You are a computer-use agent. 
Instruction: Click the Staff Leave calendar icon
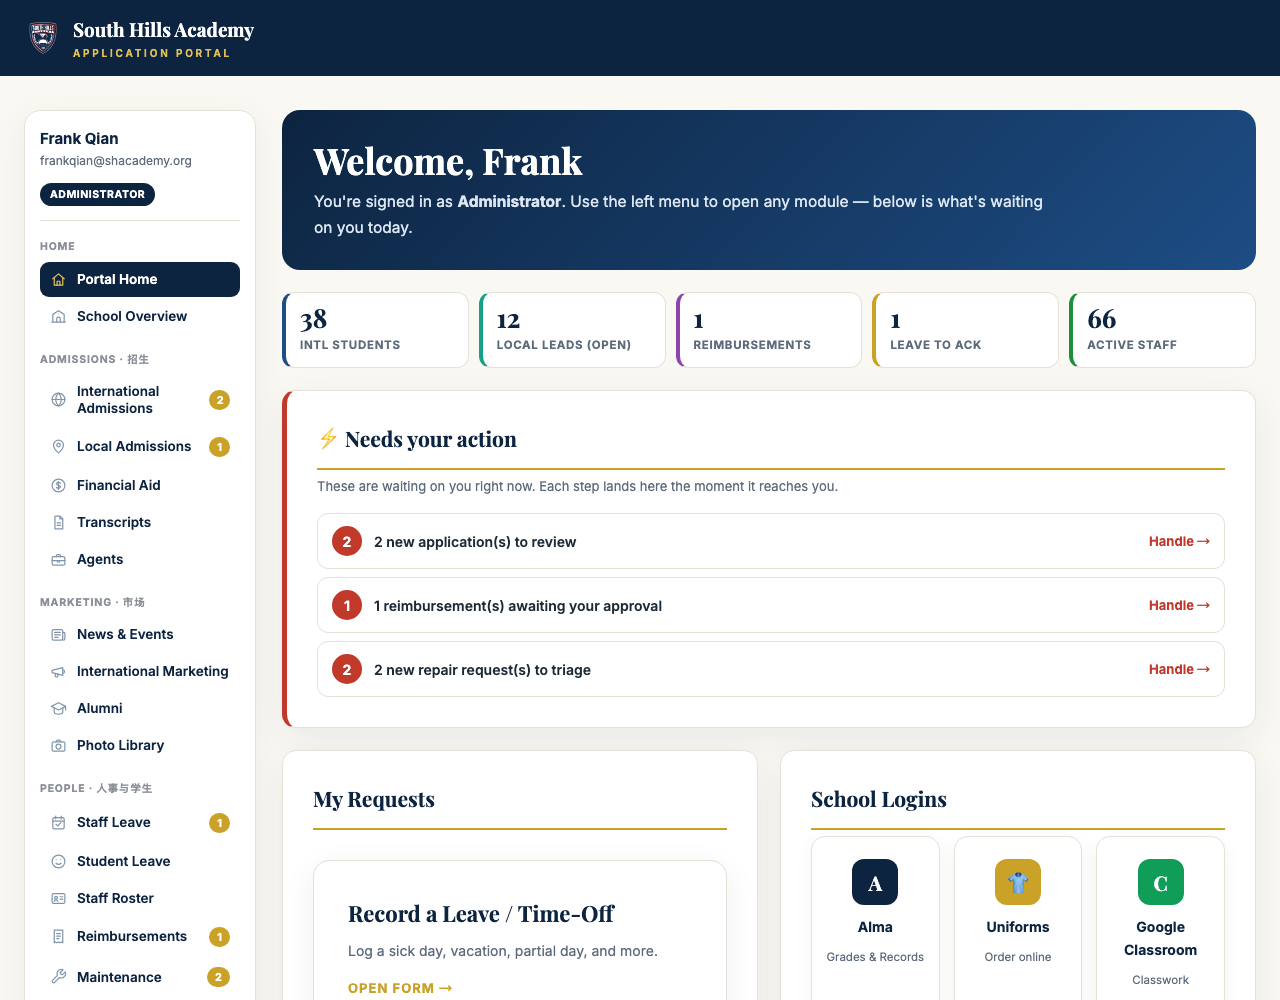click(x=58, y=823)
